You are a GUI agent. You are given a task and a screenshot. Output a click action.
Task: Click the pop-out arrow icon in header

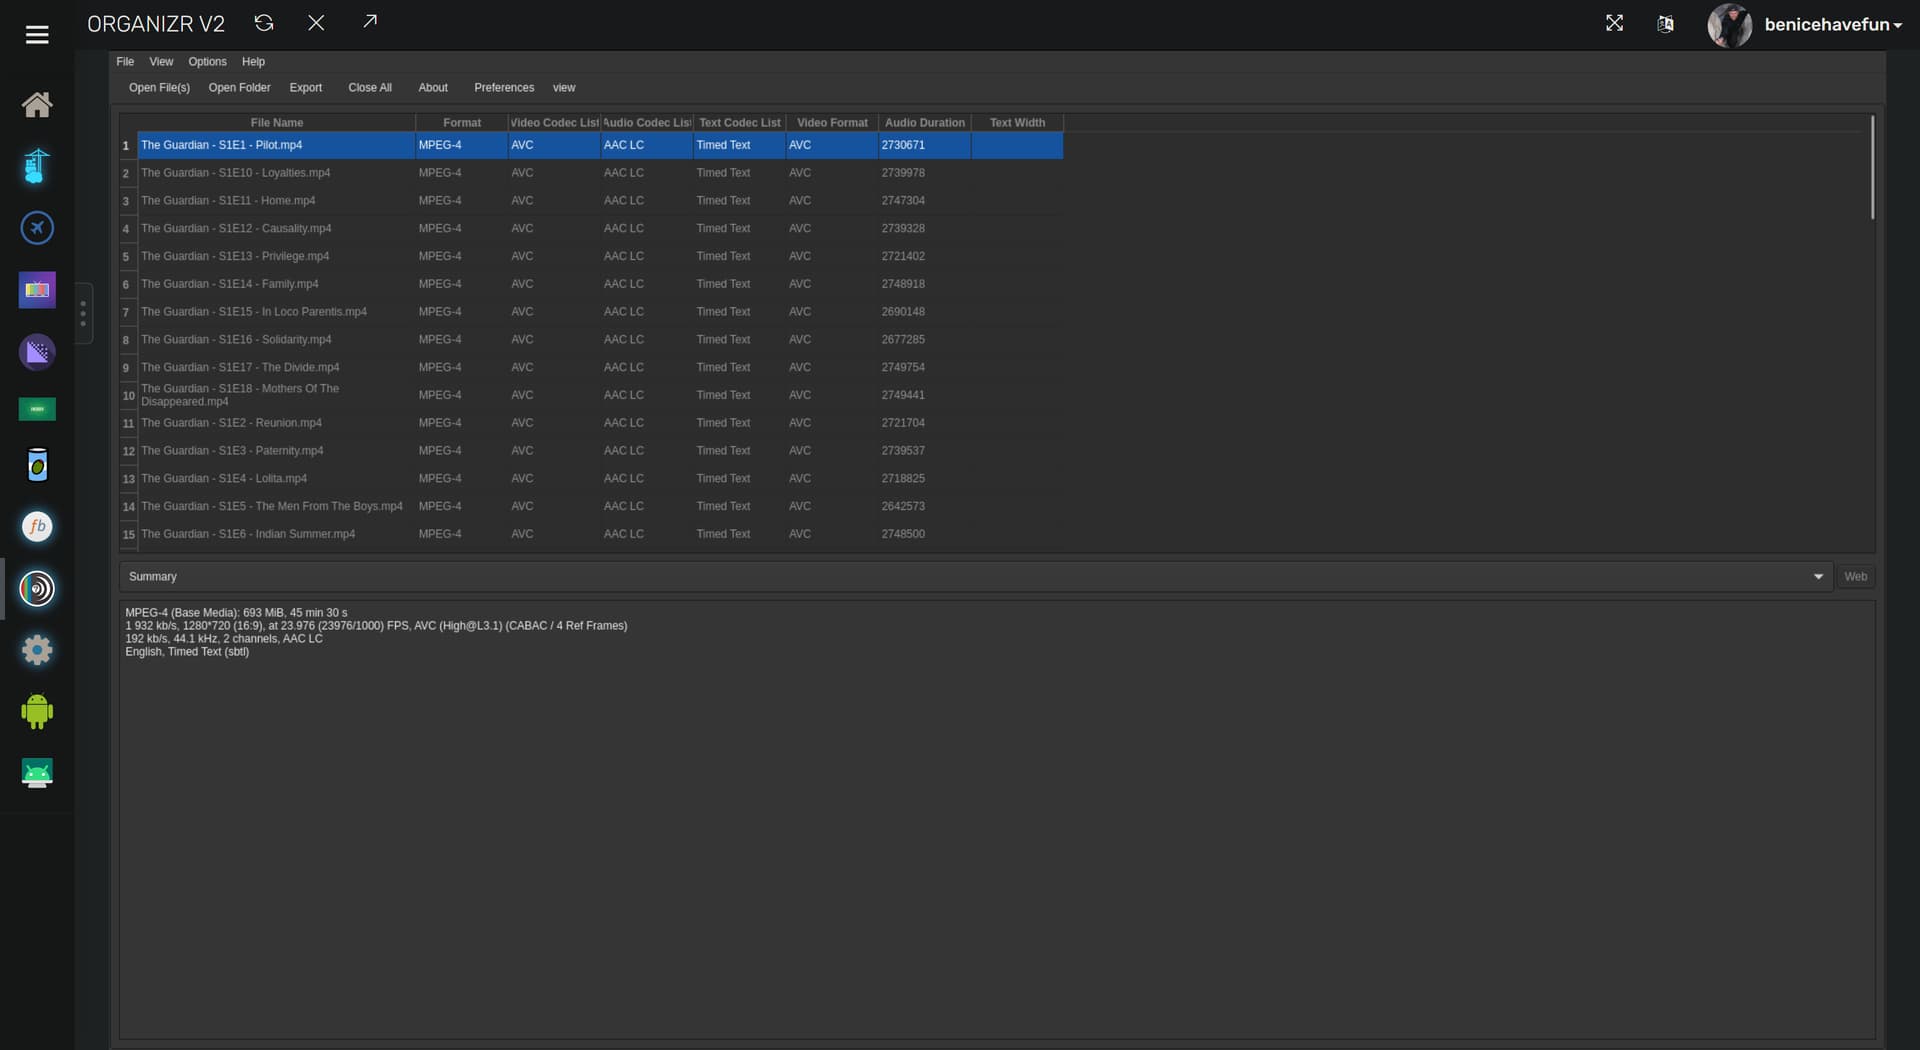click(370, 22)
